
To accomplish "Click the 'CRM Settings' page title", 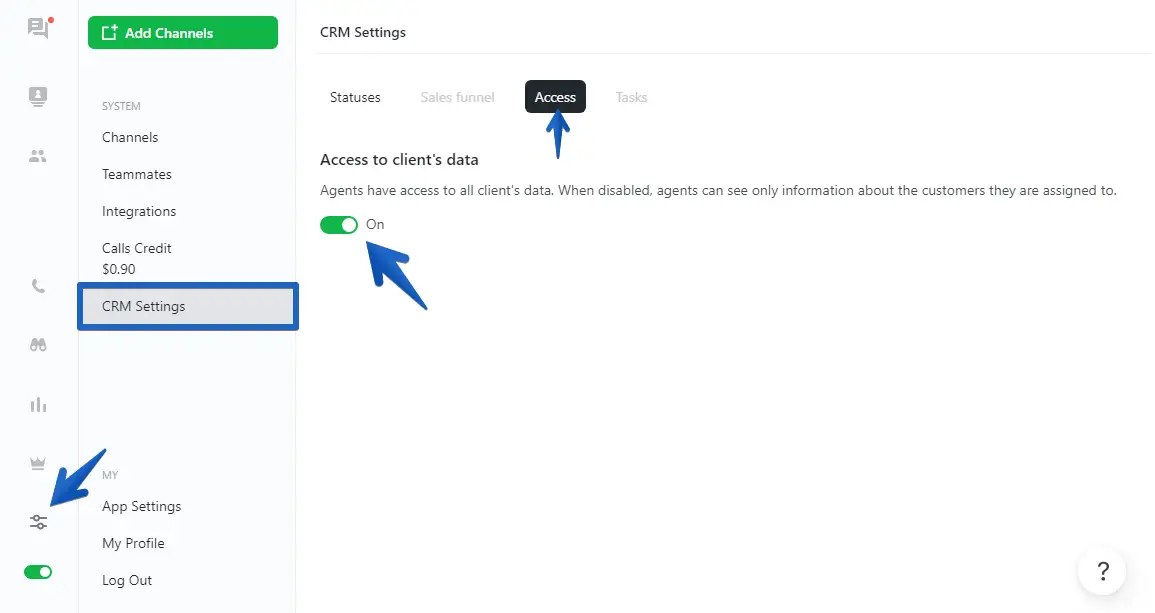I will coord(363,32).
